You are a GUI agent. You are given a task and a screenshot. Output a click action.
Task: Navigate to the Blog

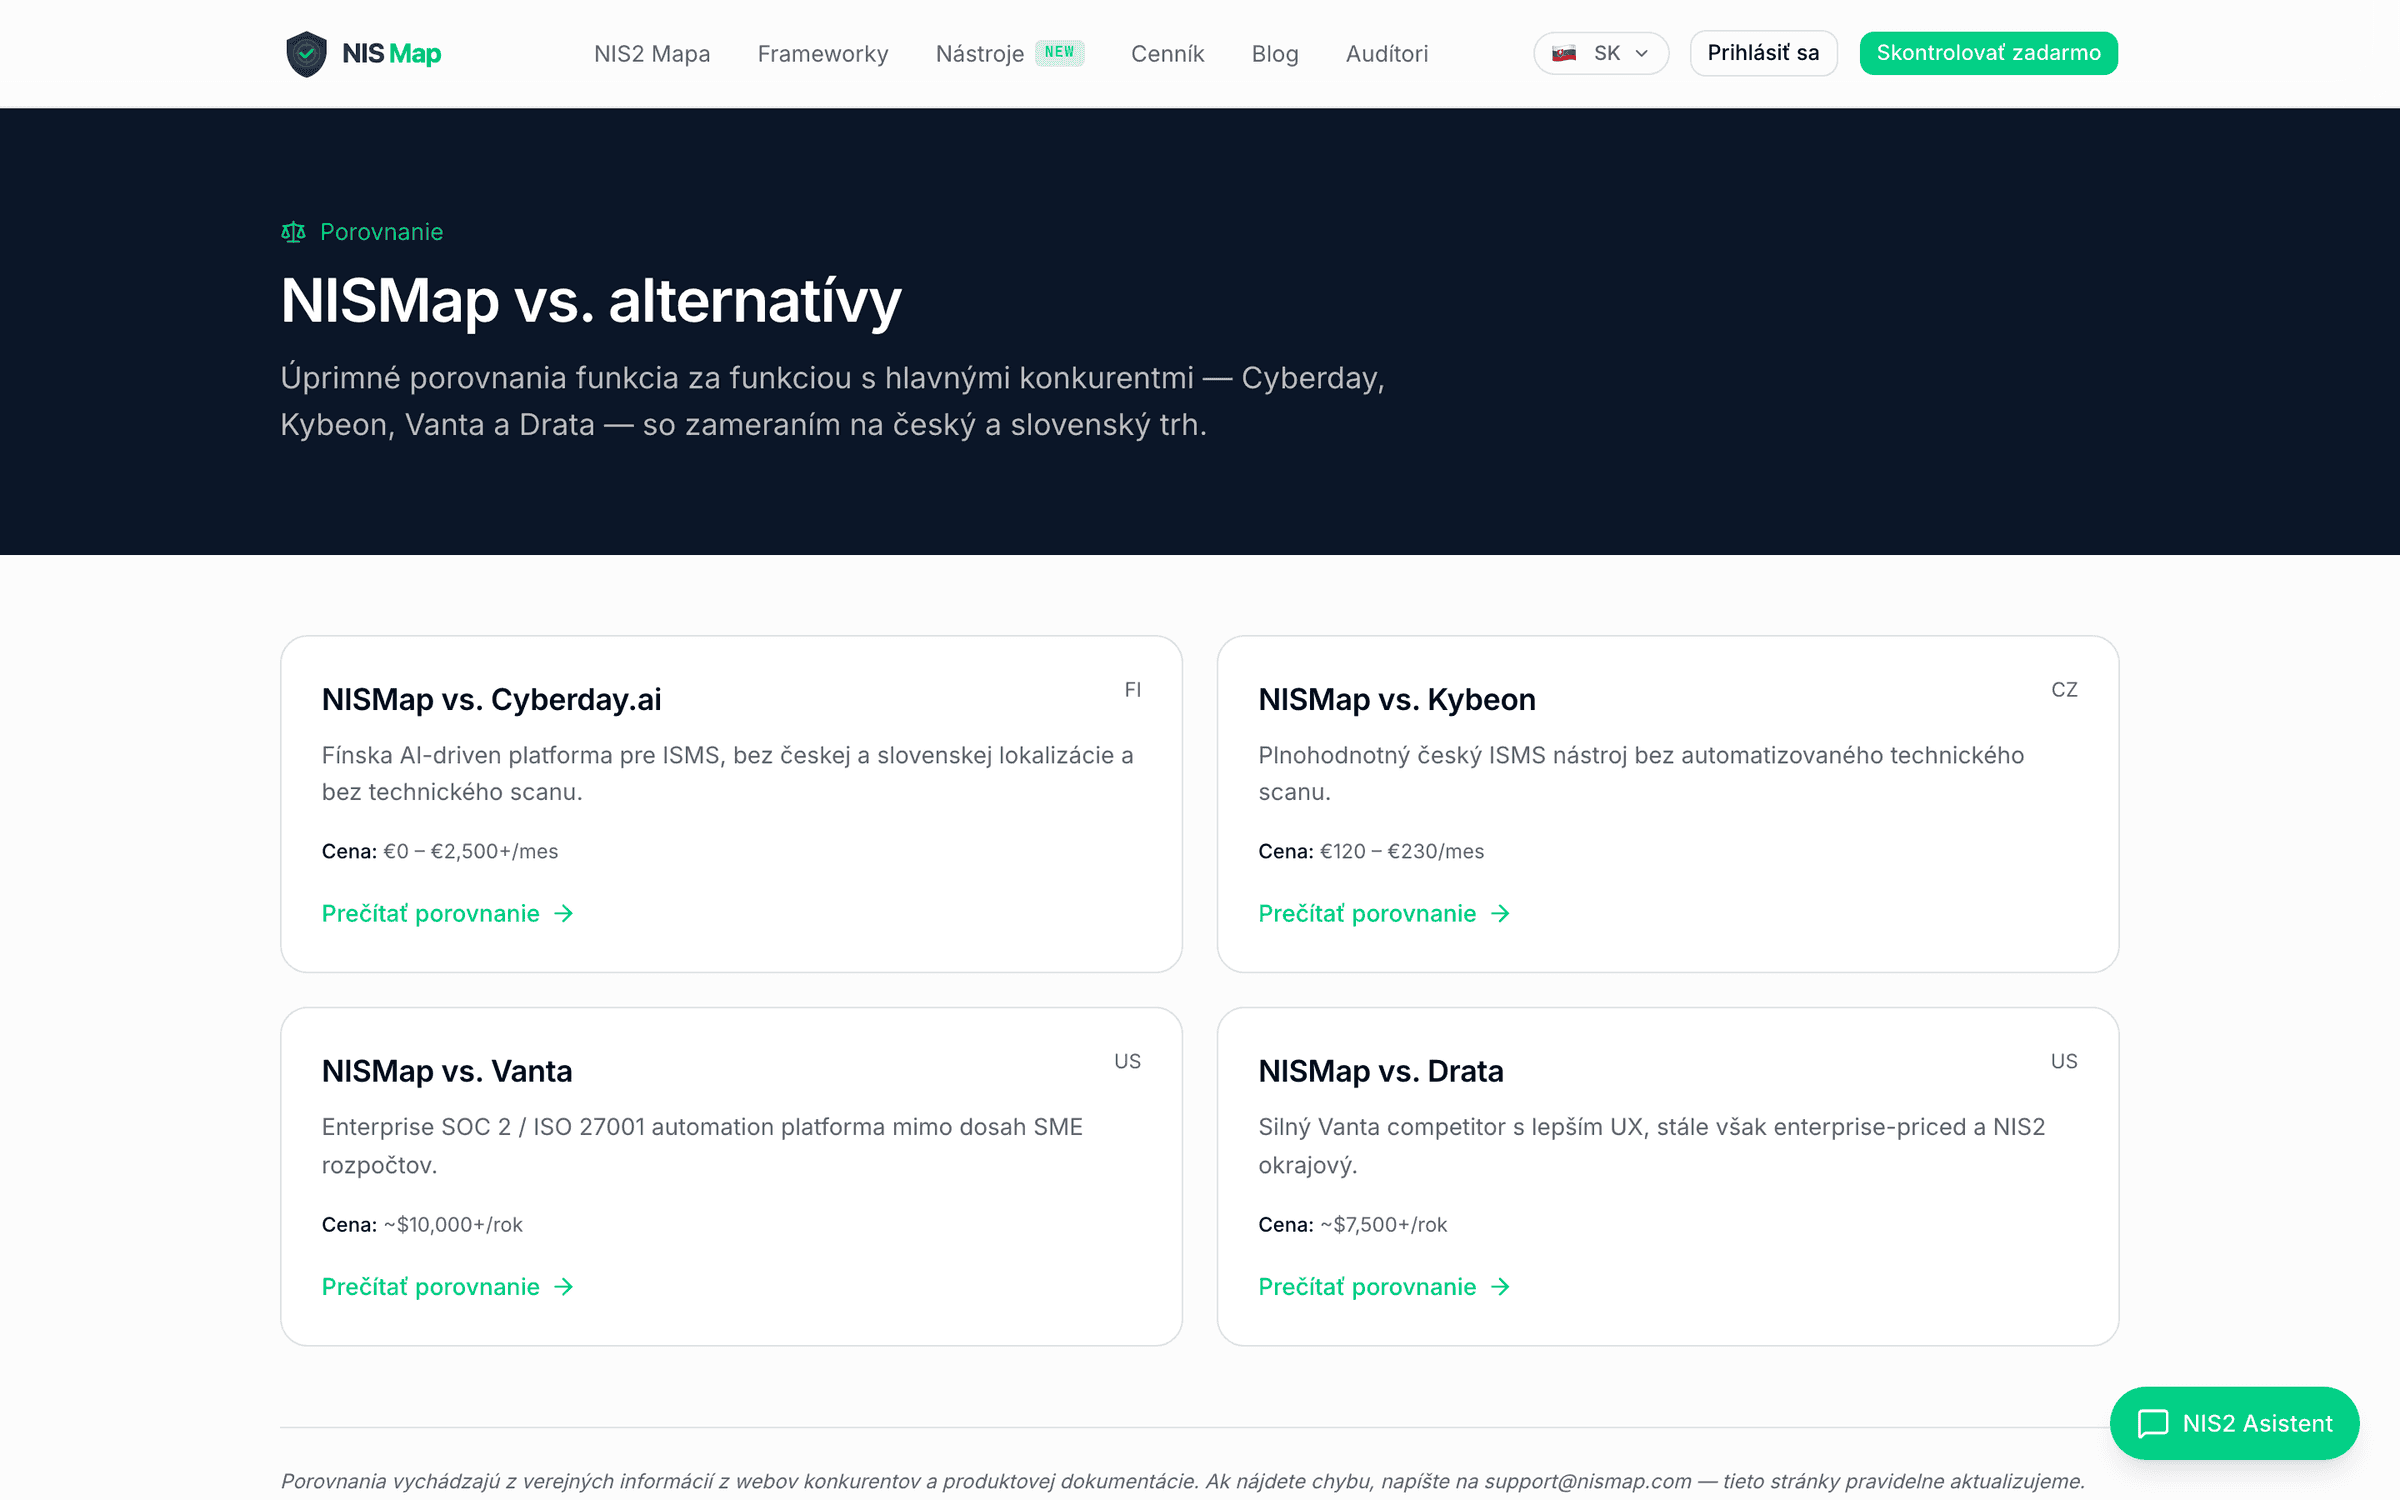point(1275,54)
